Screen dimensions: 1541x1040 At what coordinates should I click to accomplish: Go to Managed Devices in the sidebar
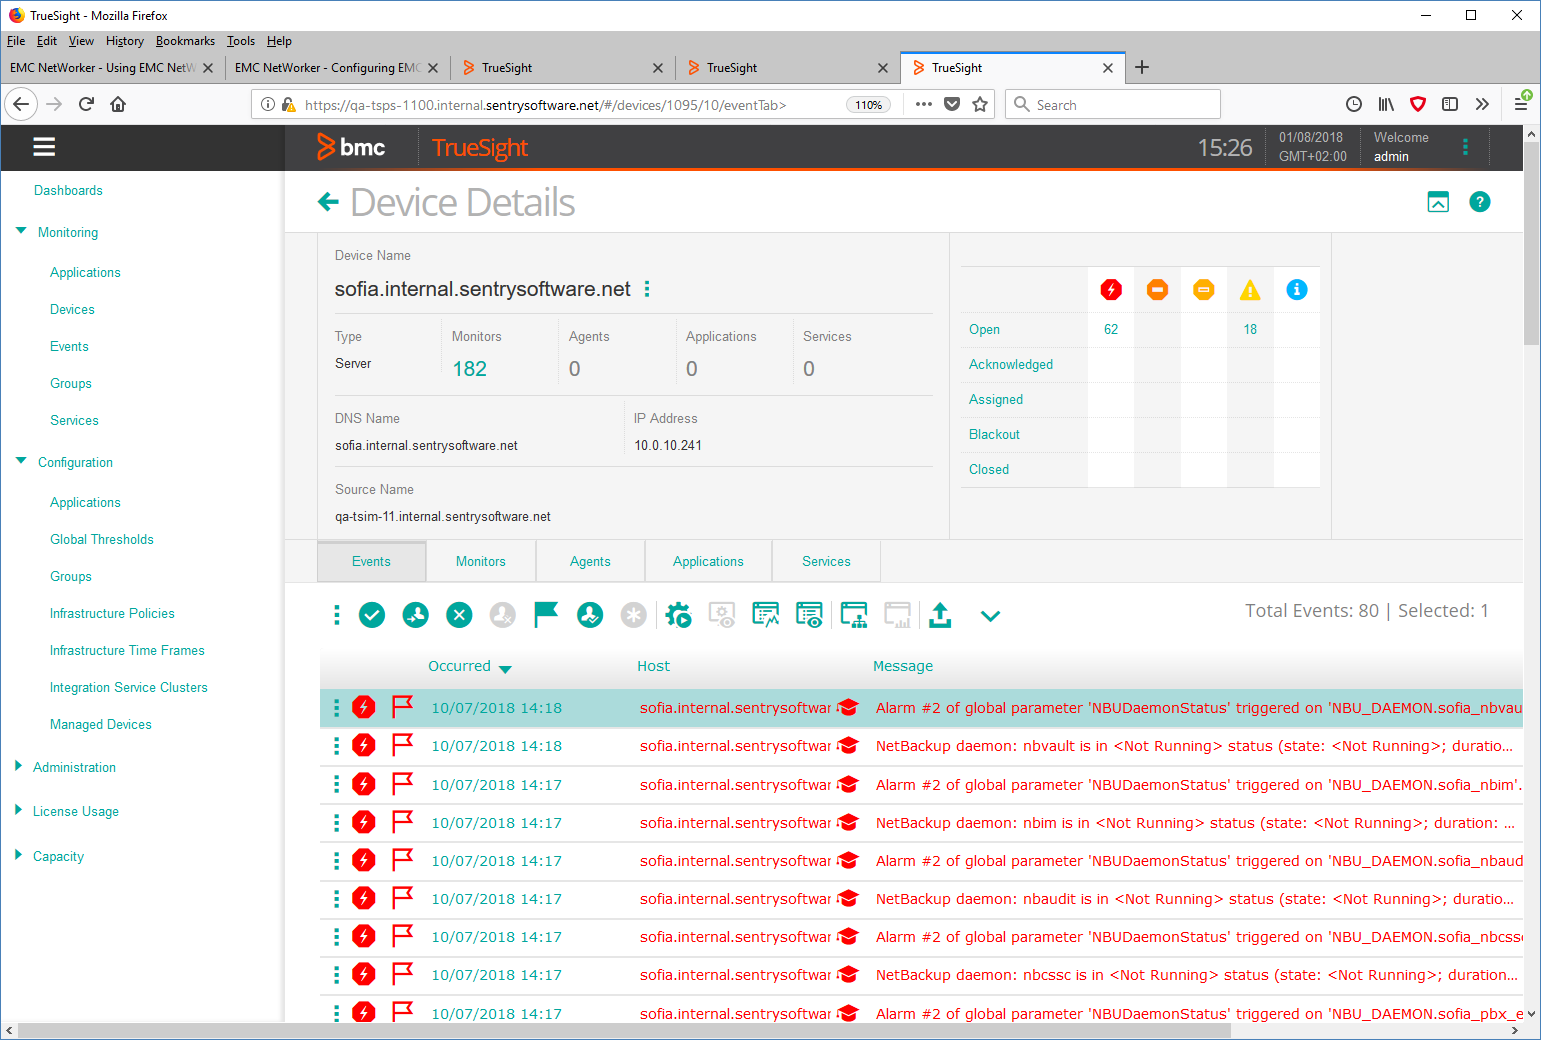click(100, 723)
